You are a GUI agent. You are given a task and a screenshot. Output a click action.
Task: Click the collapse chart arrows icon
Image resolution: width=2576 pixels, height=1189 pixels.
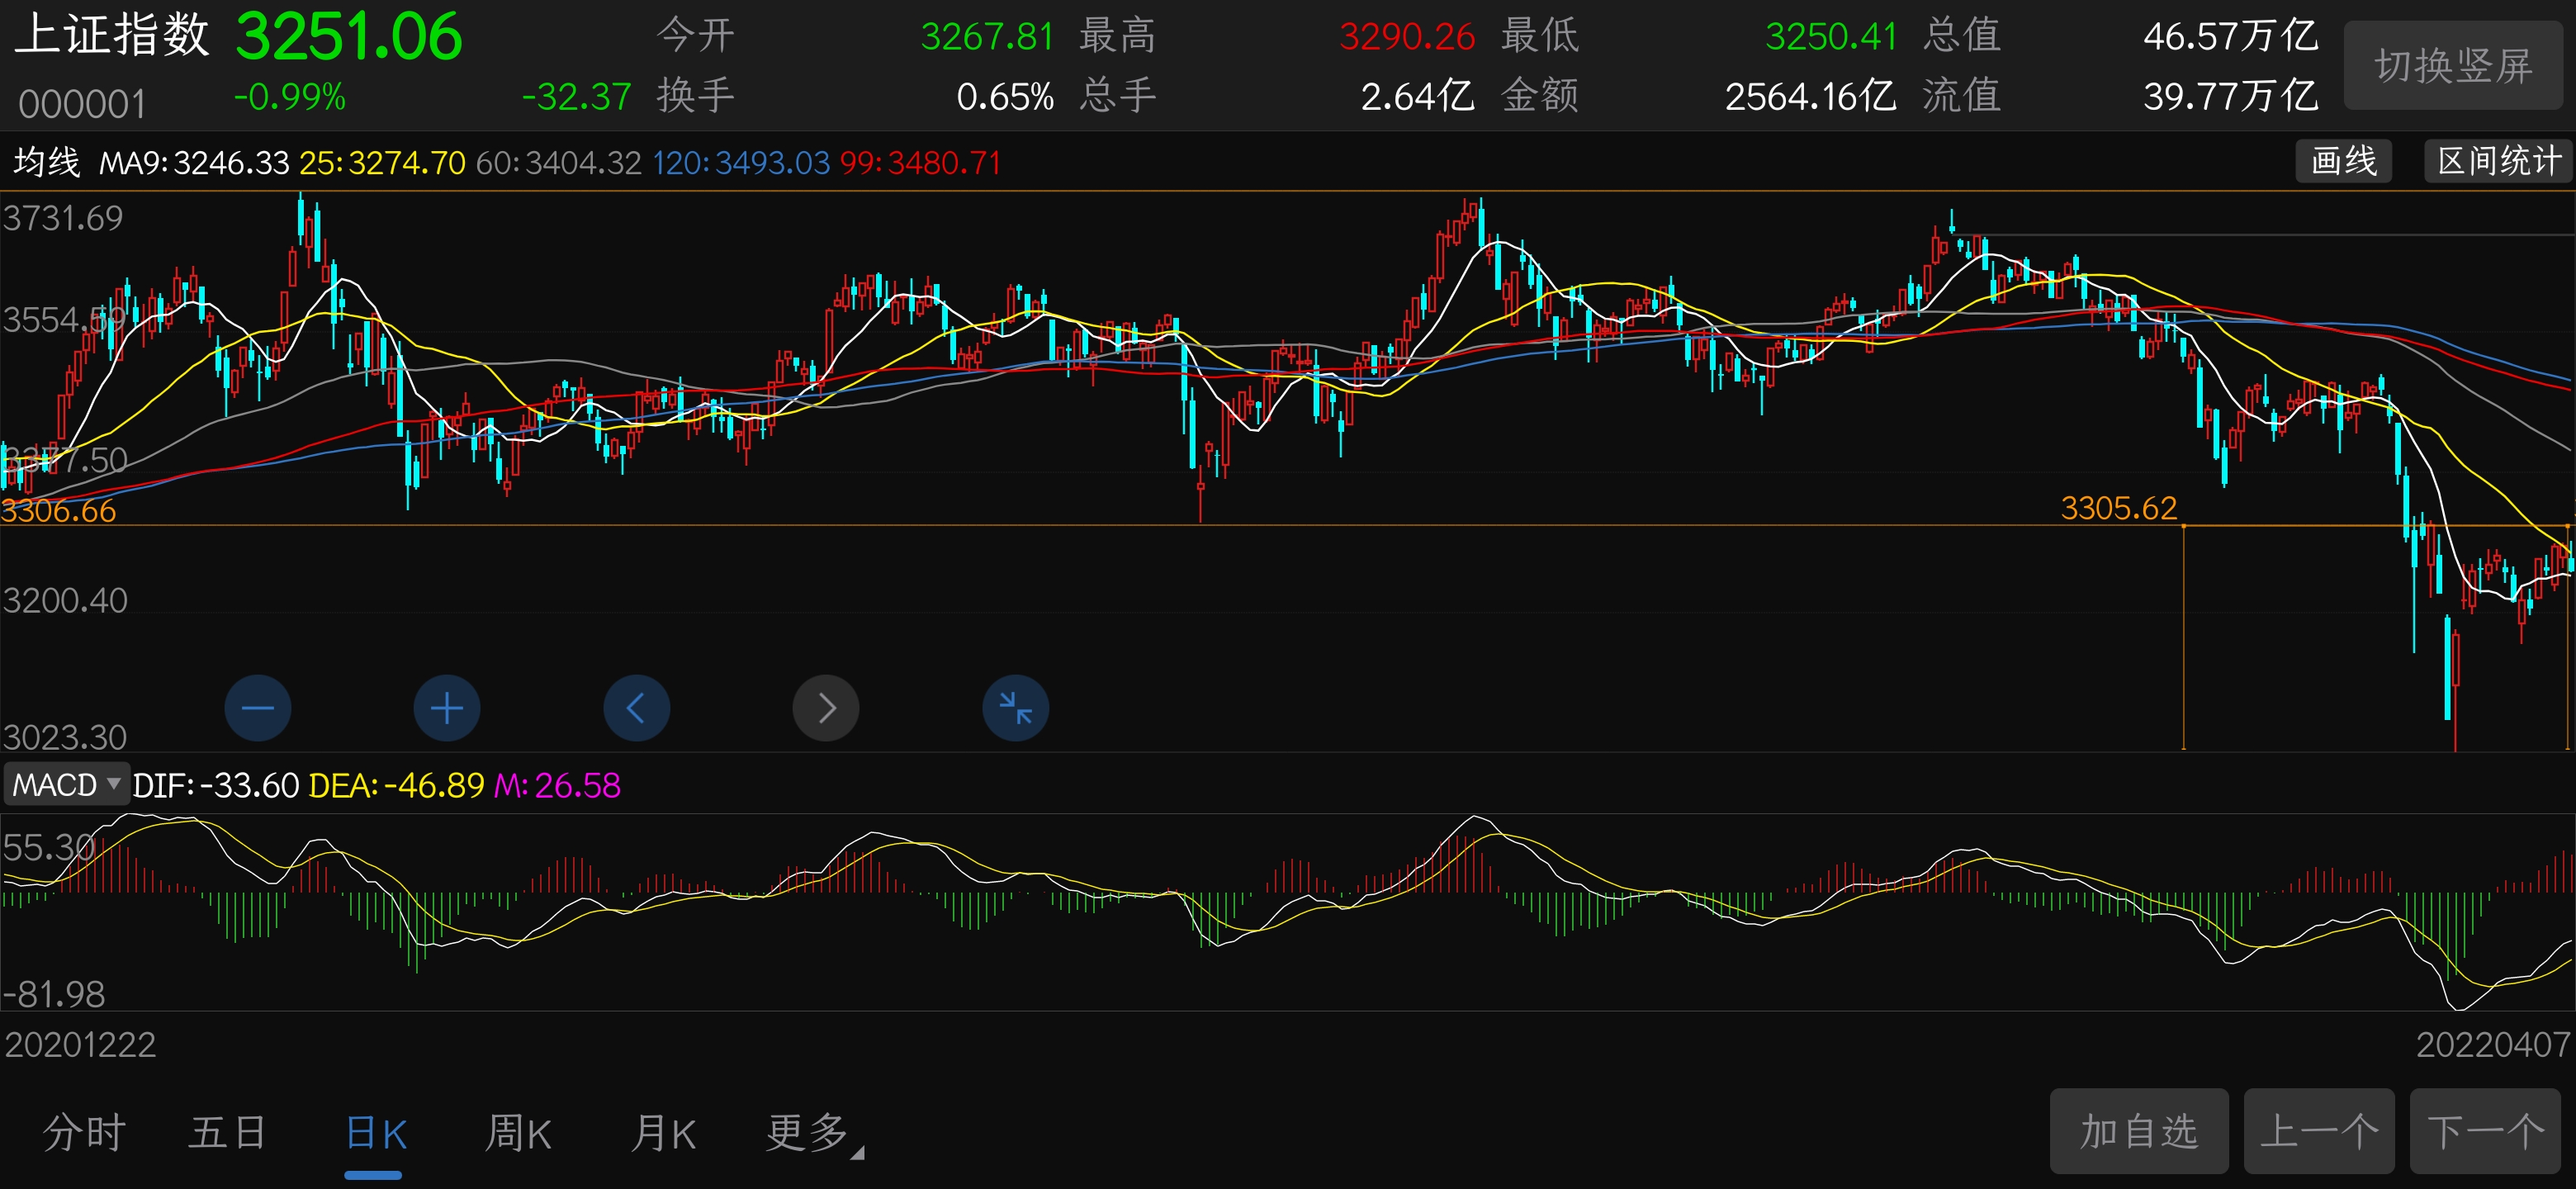pos(1015,708)
